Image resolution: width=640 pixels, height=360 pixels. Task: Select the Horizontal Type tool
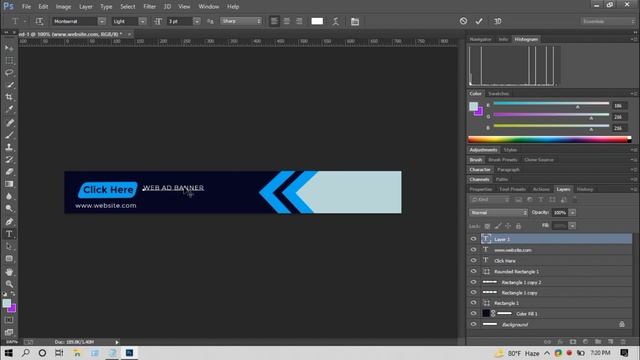coord(9,234)
